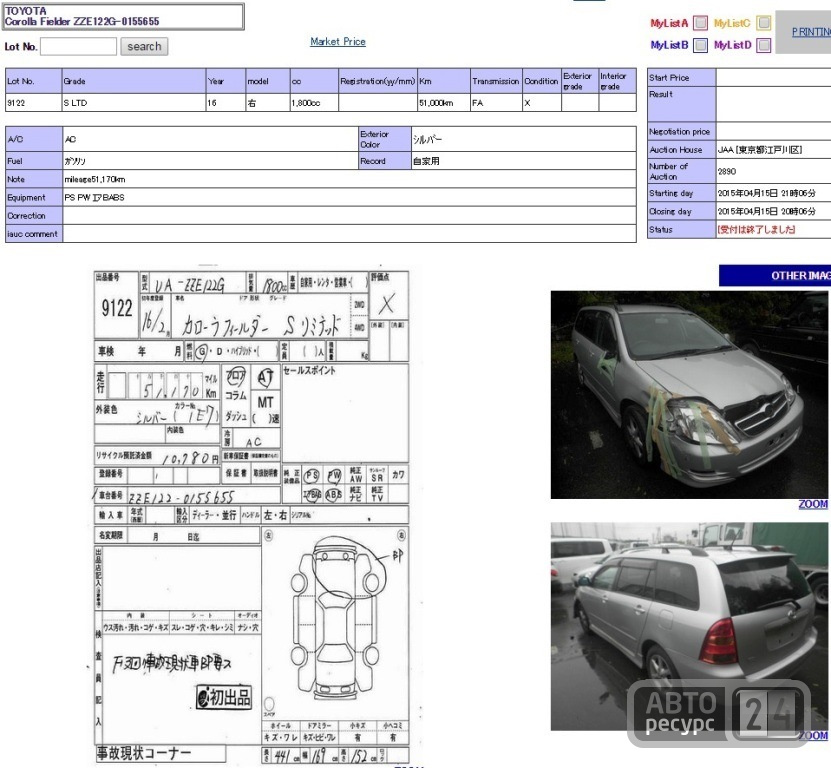831x768 pixels.
Task: Select equipment text PS PW エアB ABS
Action: click(94, 197)
